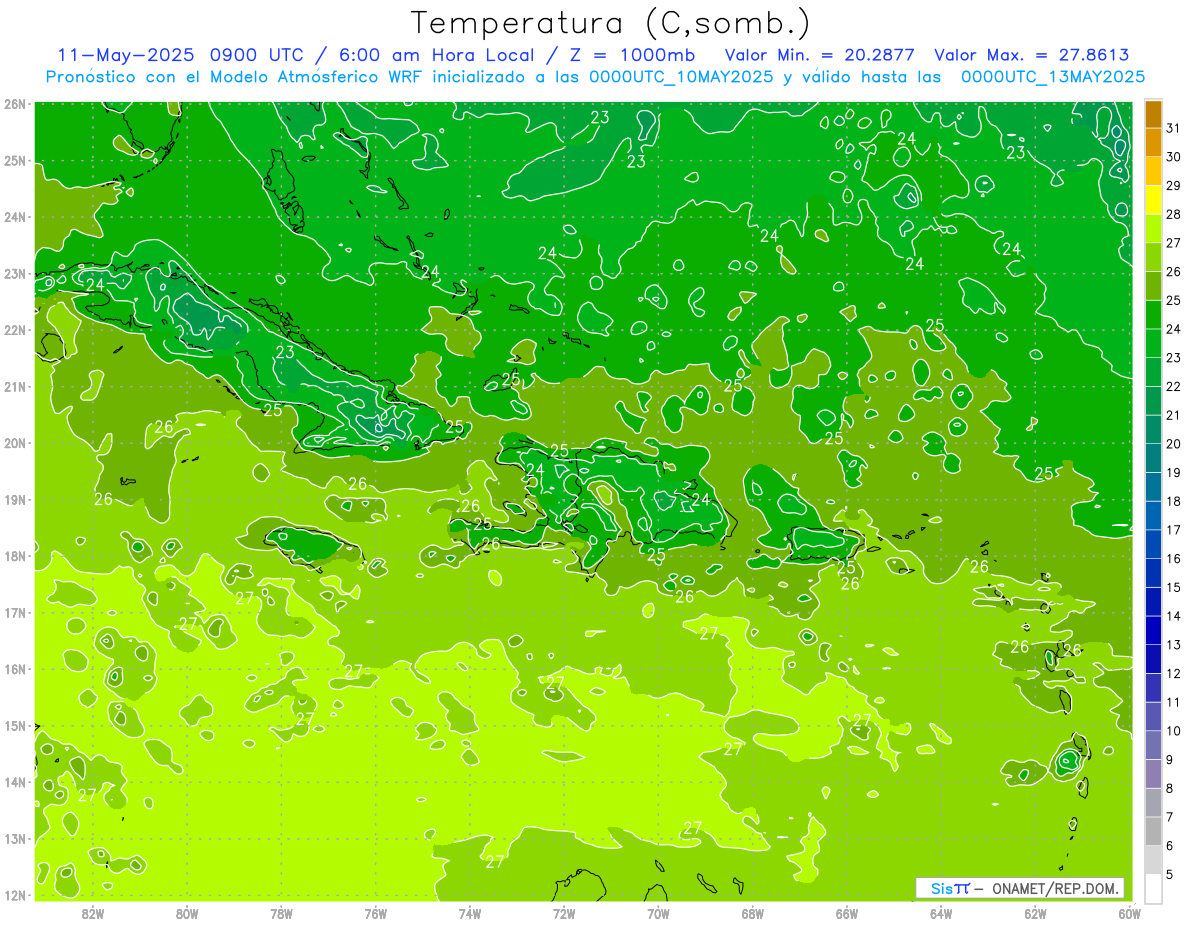Click the latitude label 16N
The width and height of the screenshot is (1200, 927).
click(14, 669)
